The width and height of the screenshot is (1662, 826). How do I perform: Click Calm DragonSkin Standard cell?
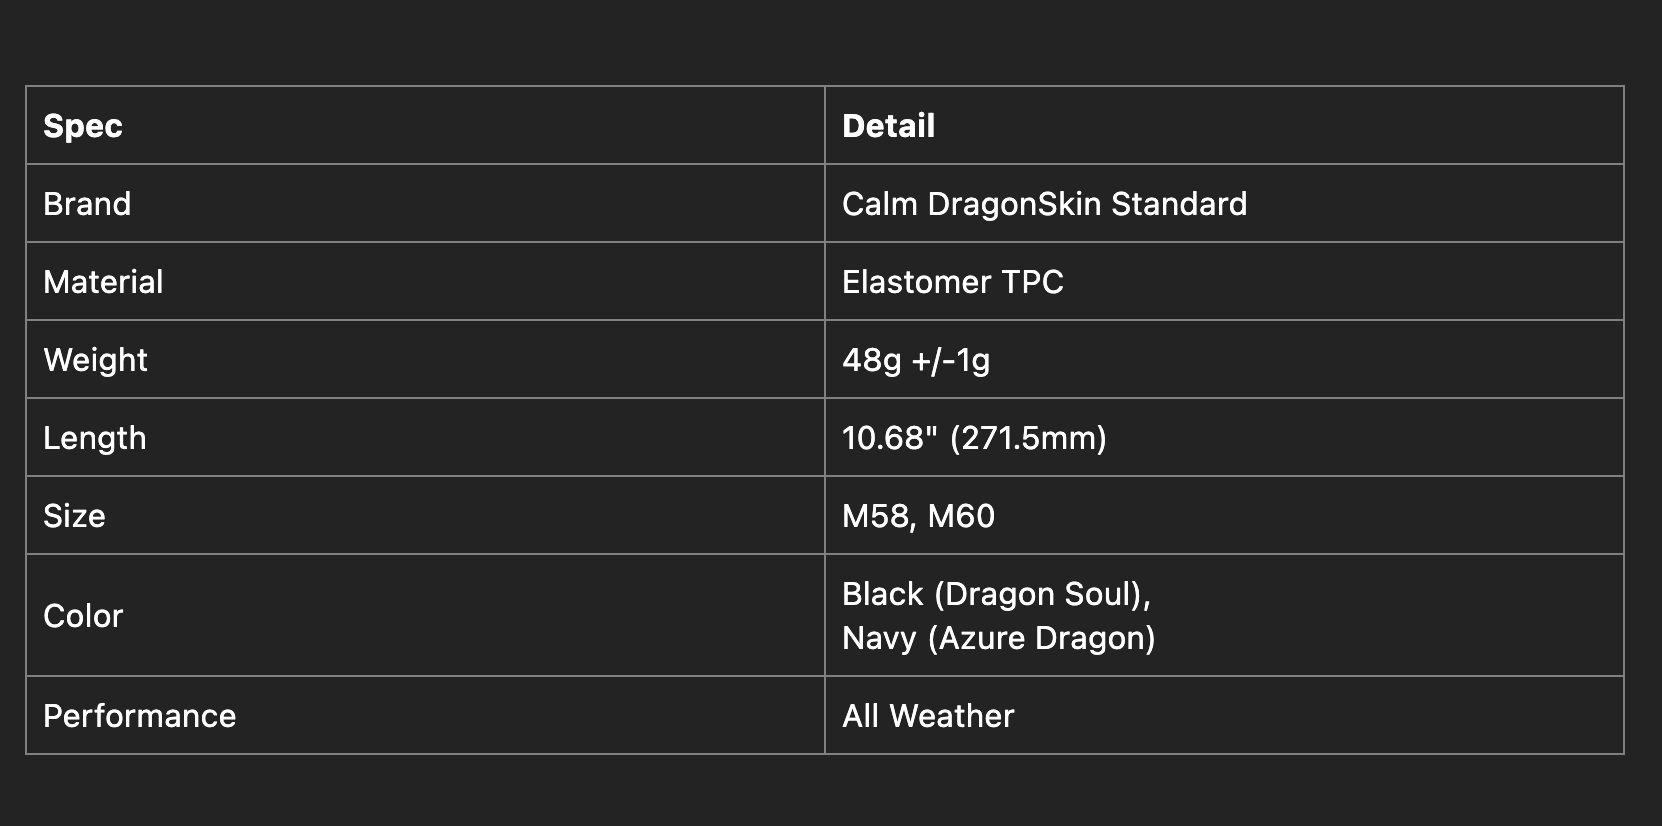[1044, 204]
